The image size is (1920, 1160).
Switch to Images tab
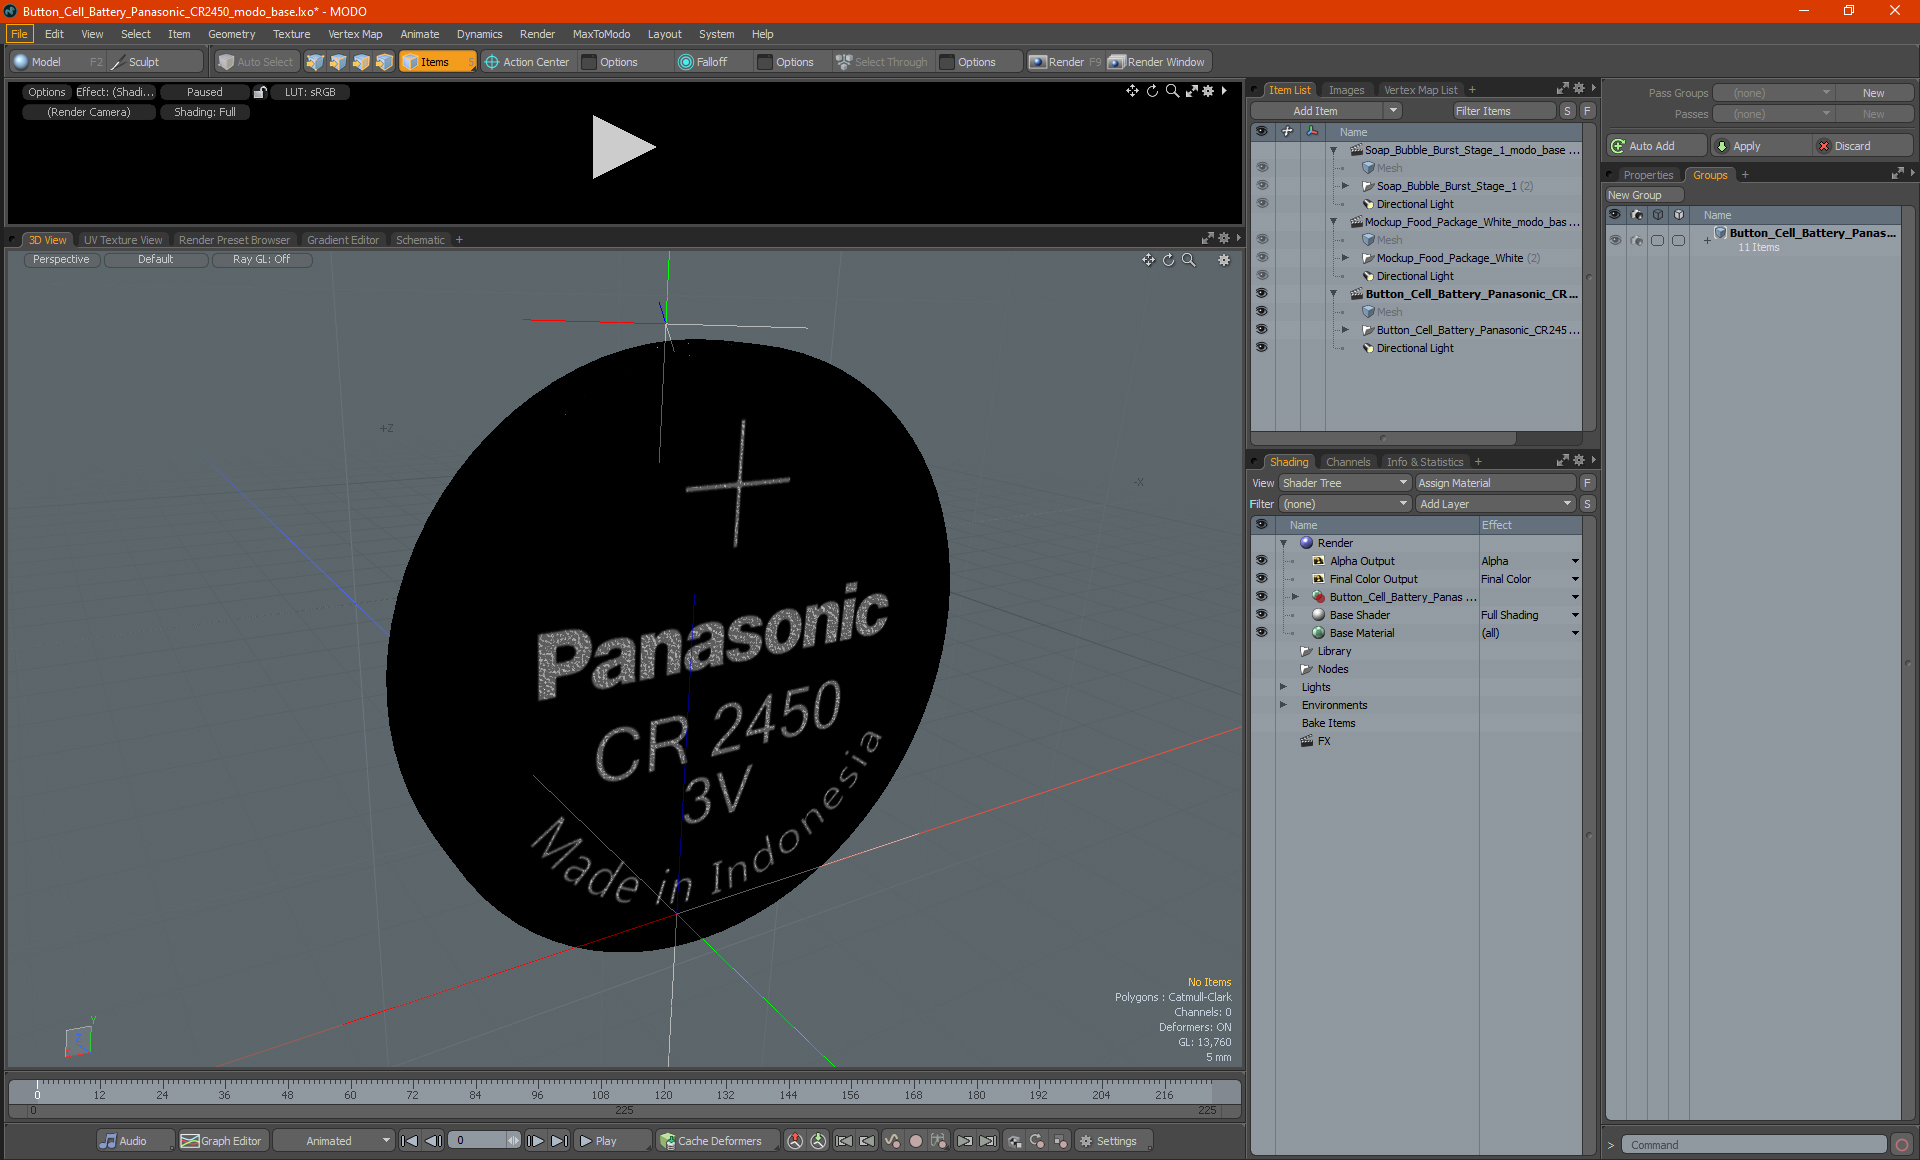coord(1346,90)
